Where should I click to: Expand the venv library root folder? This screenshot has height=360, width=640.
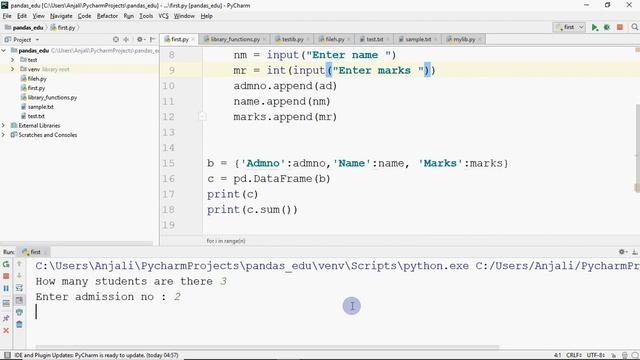point(13,69)
